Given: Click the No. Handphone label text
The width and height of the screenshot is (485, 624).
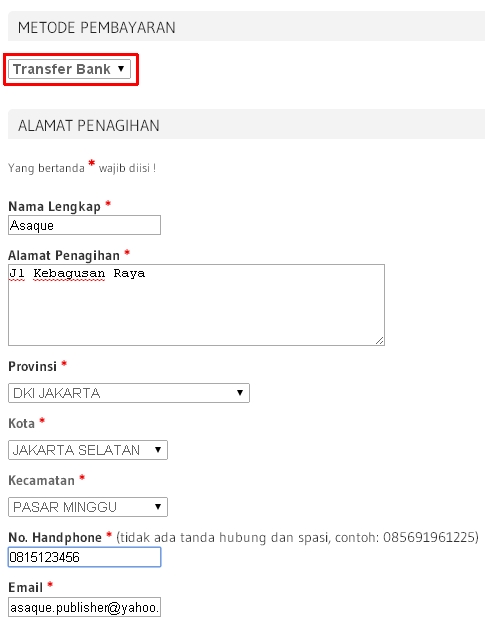Looking at the screenshot, I should coord(55,537).
